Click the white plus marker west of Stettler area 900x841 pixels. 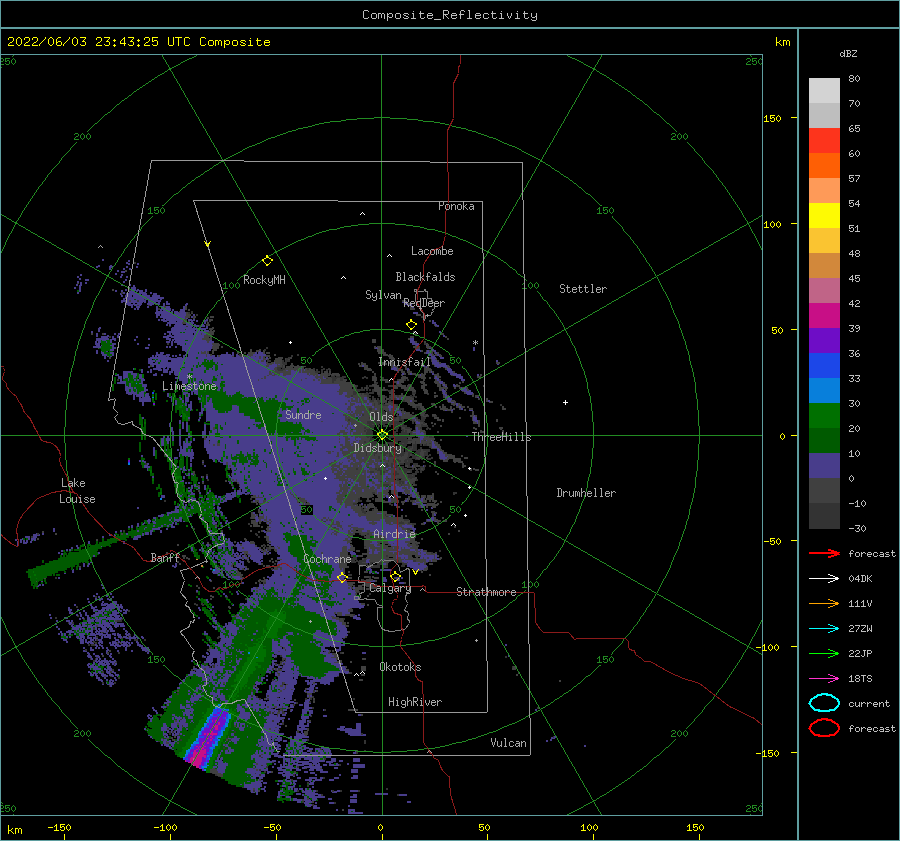point(565,402)
